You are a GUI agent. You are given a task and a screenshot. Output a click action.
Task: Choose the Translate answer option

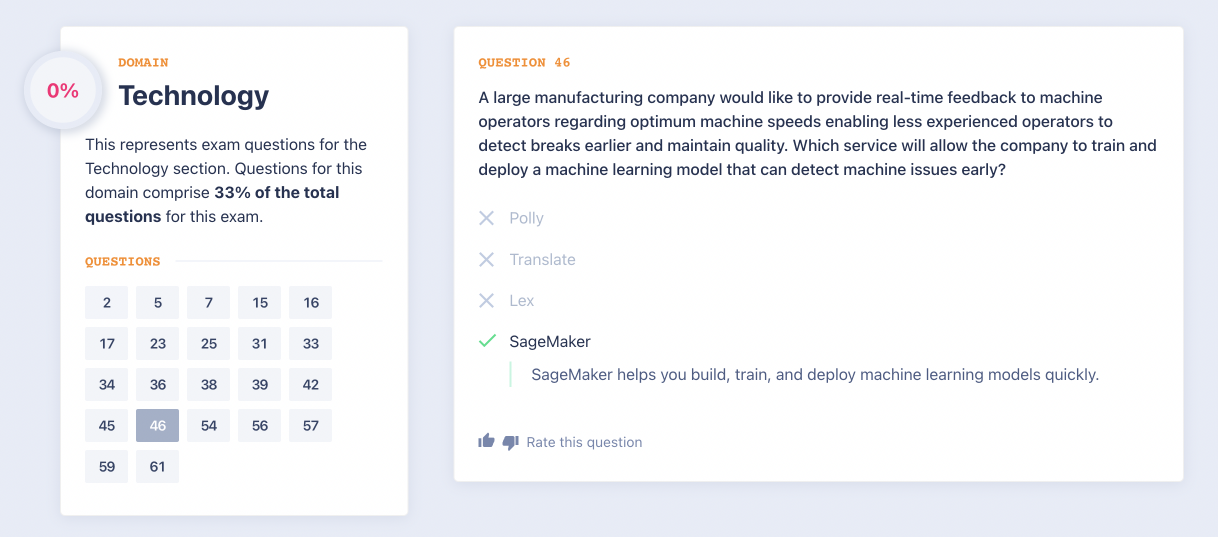tap(542, 259)
